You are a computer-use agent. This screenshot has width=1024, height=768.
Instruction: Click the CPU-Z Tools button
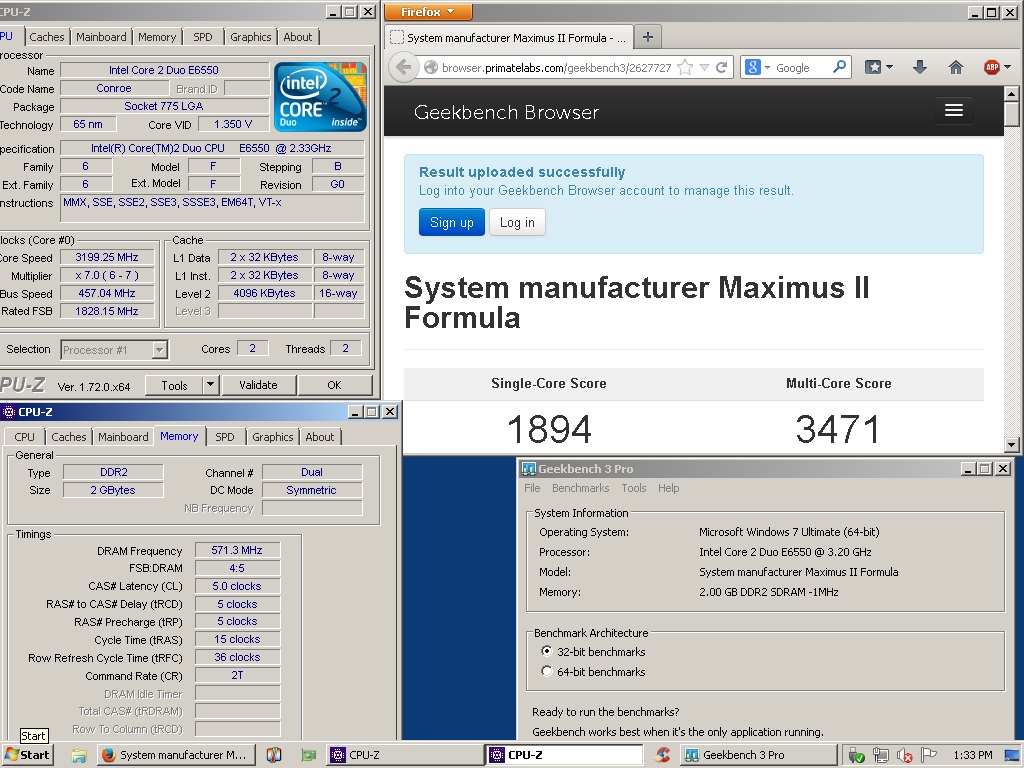[174, 385]
